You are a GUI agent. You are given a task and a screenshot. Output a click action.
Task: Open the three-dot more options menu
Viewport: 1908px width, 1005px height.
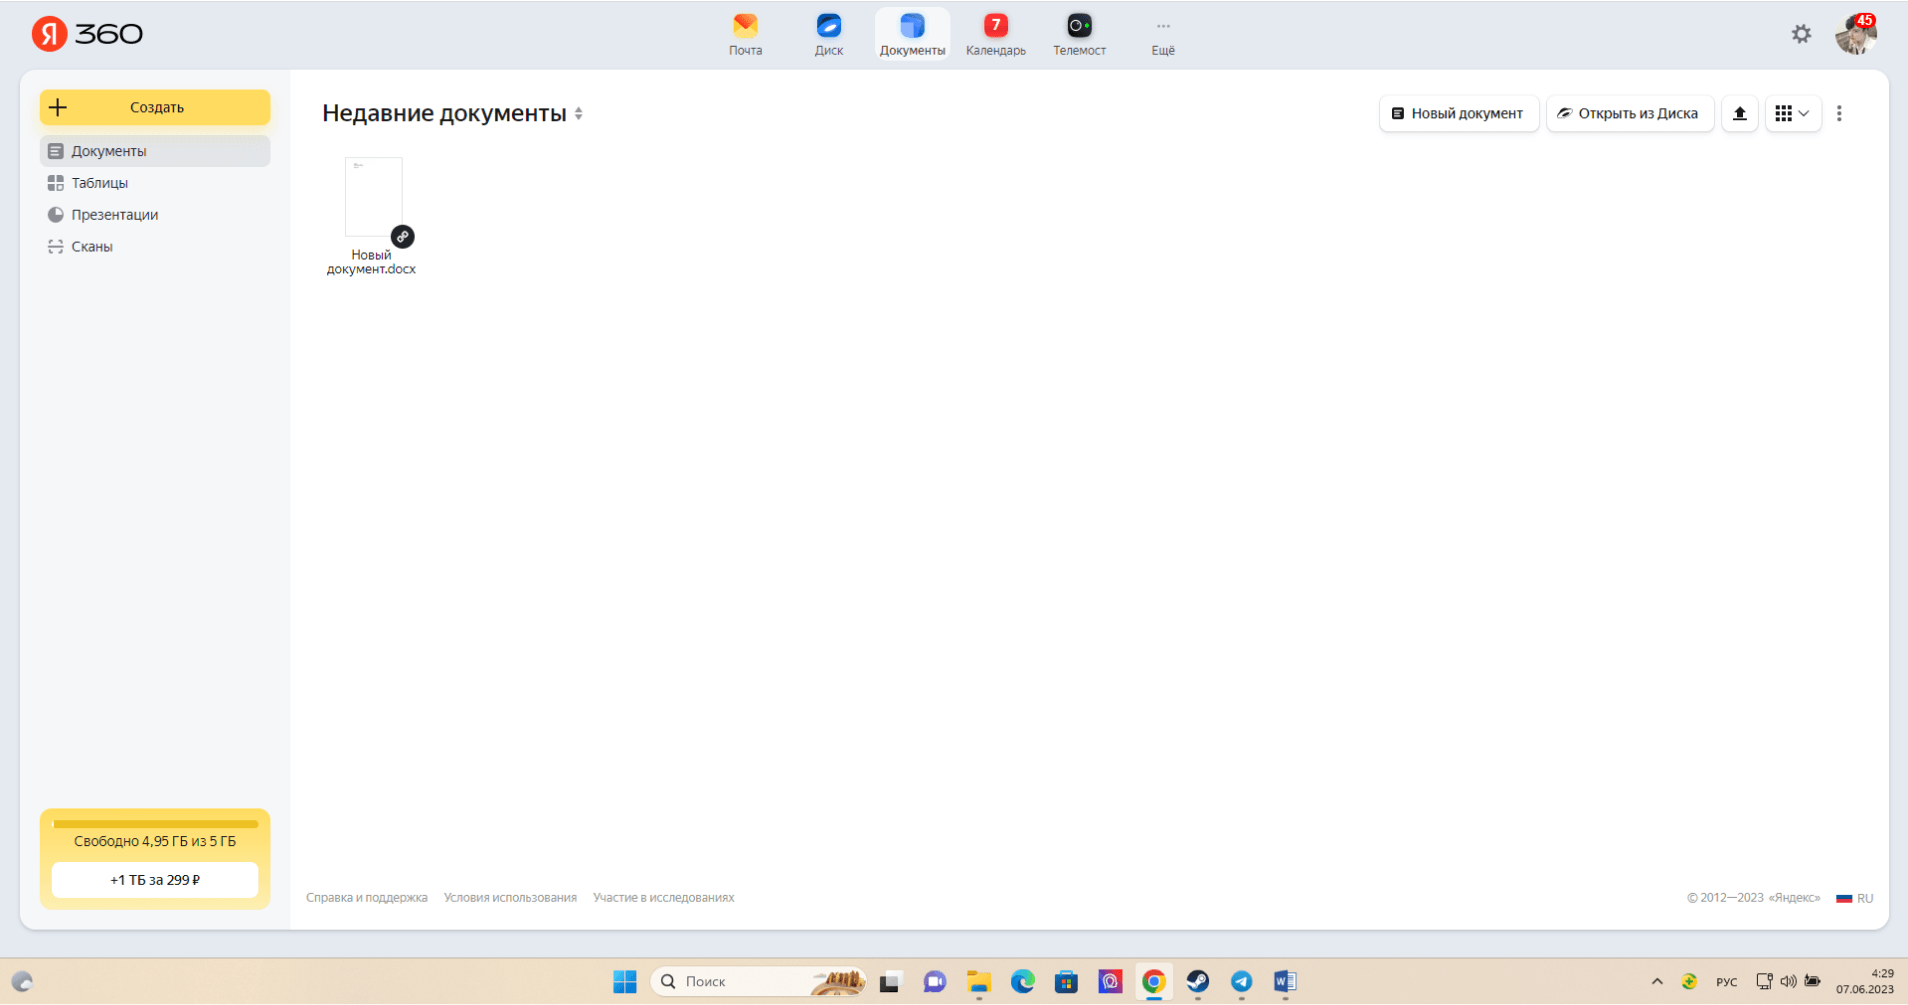(1839, 114)
